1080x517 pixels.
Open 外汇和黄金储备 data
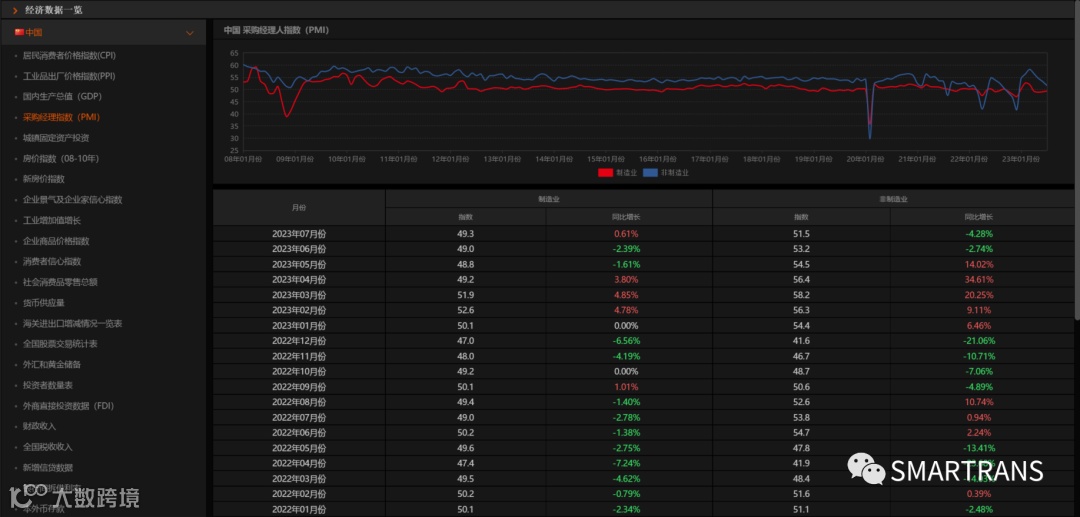point(52,364)
